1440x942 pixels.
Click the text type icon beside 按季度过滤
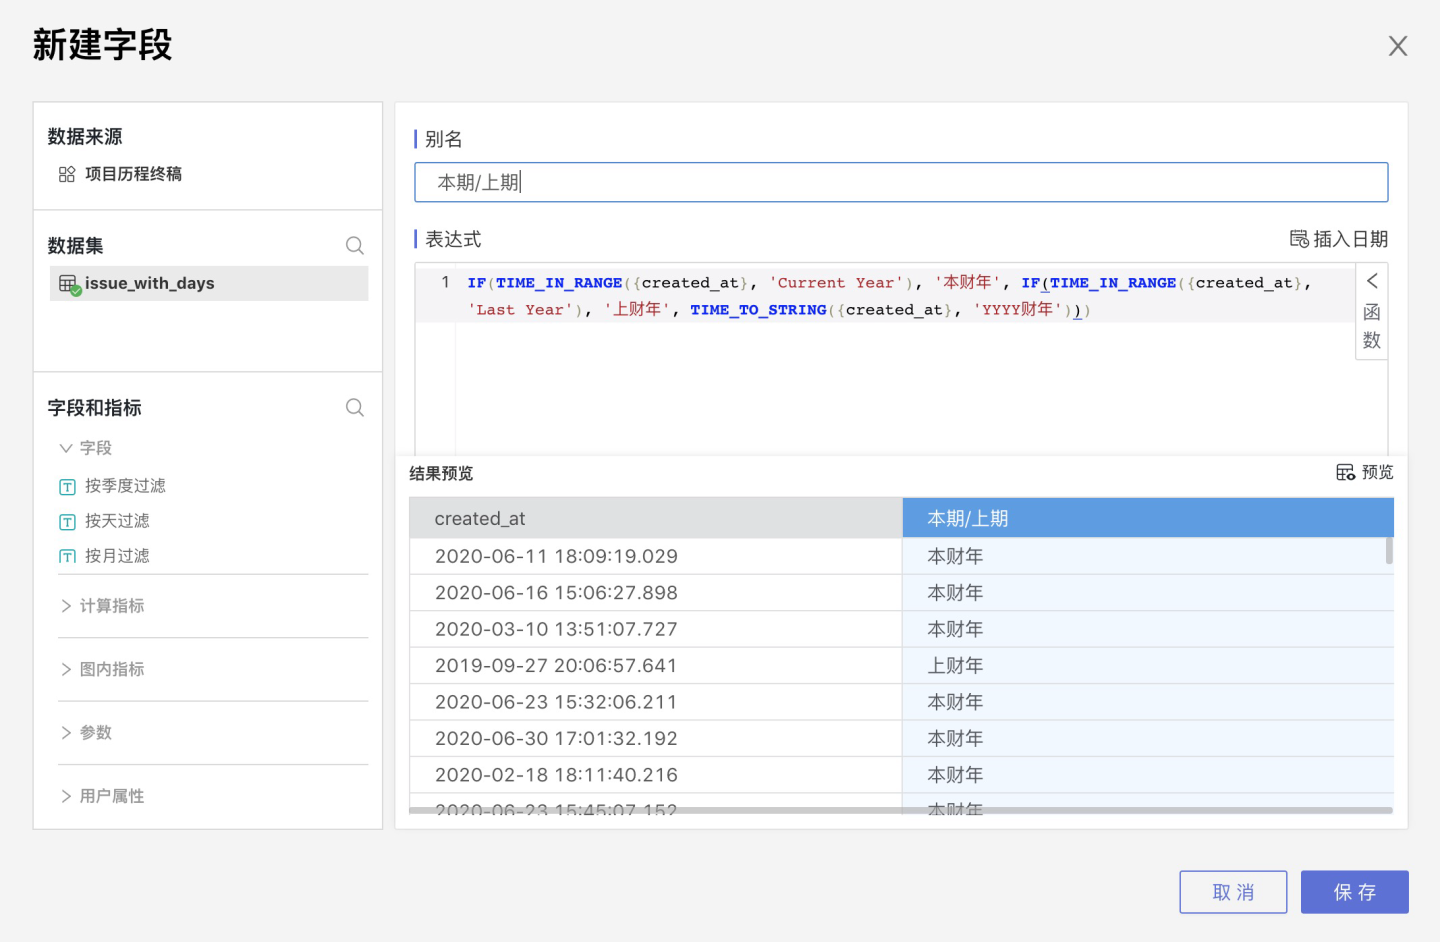67,487
